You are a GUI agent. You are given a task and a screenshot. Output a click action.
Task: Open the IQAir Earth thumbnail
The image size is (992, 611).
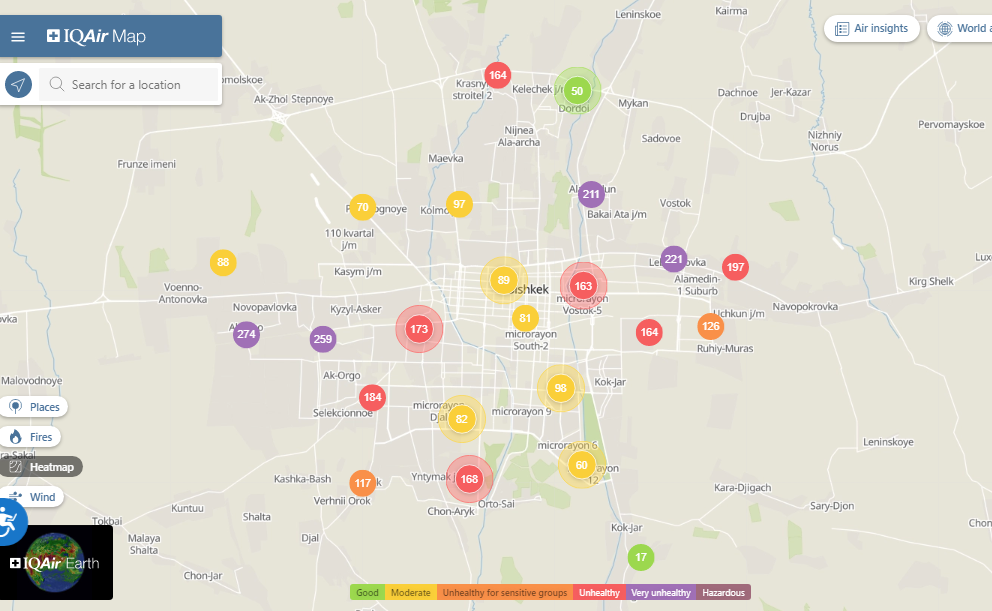(x=57, y=563)
